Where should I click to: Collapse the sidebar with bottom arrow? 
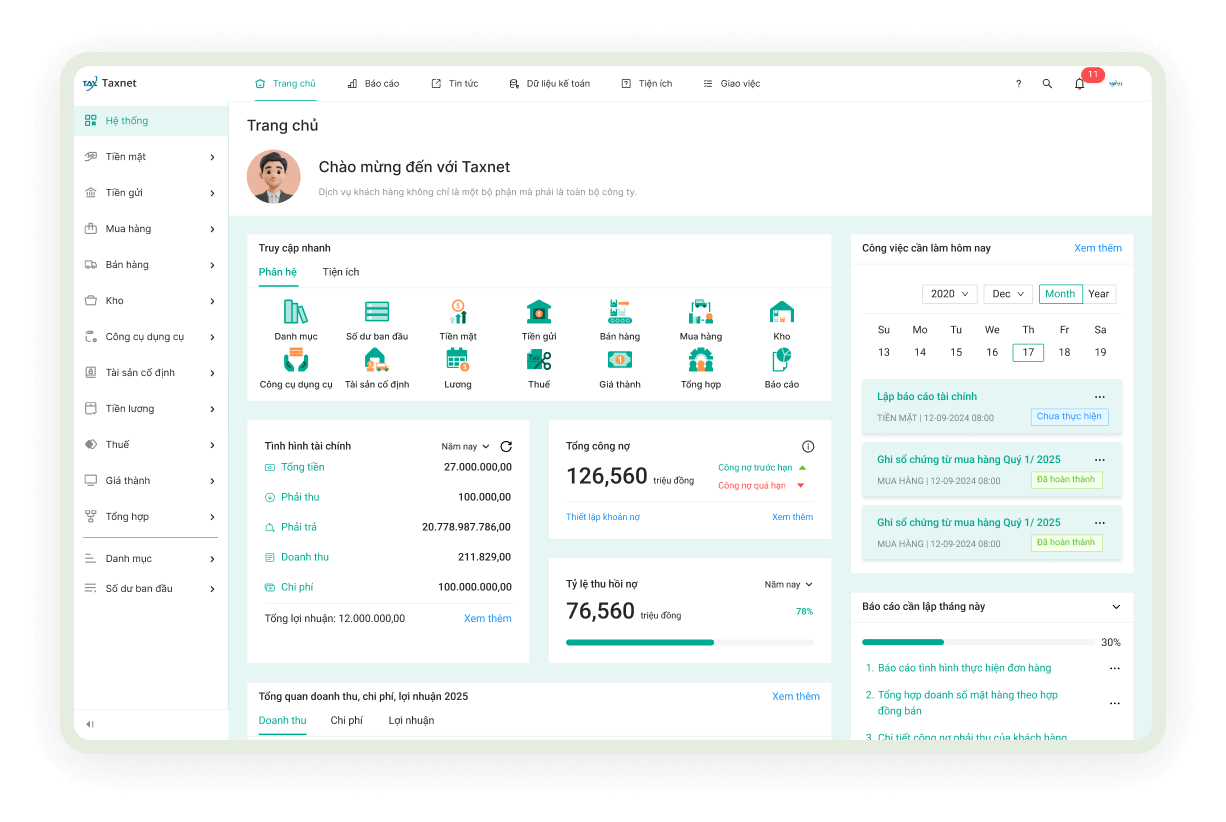[x=89, y=724]
